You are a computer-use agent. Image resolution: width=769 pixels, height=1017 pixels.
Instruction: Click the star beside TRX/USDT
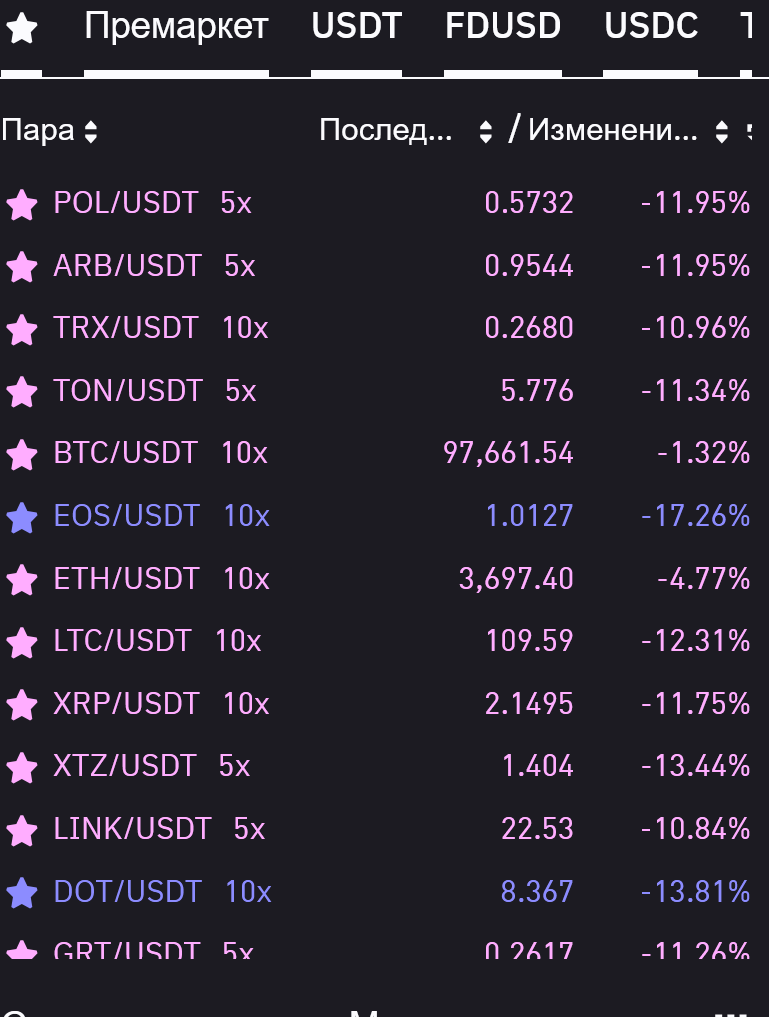(x=21, y=329)
